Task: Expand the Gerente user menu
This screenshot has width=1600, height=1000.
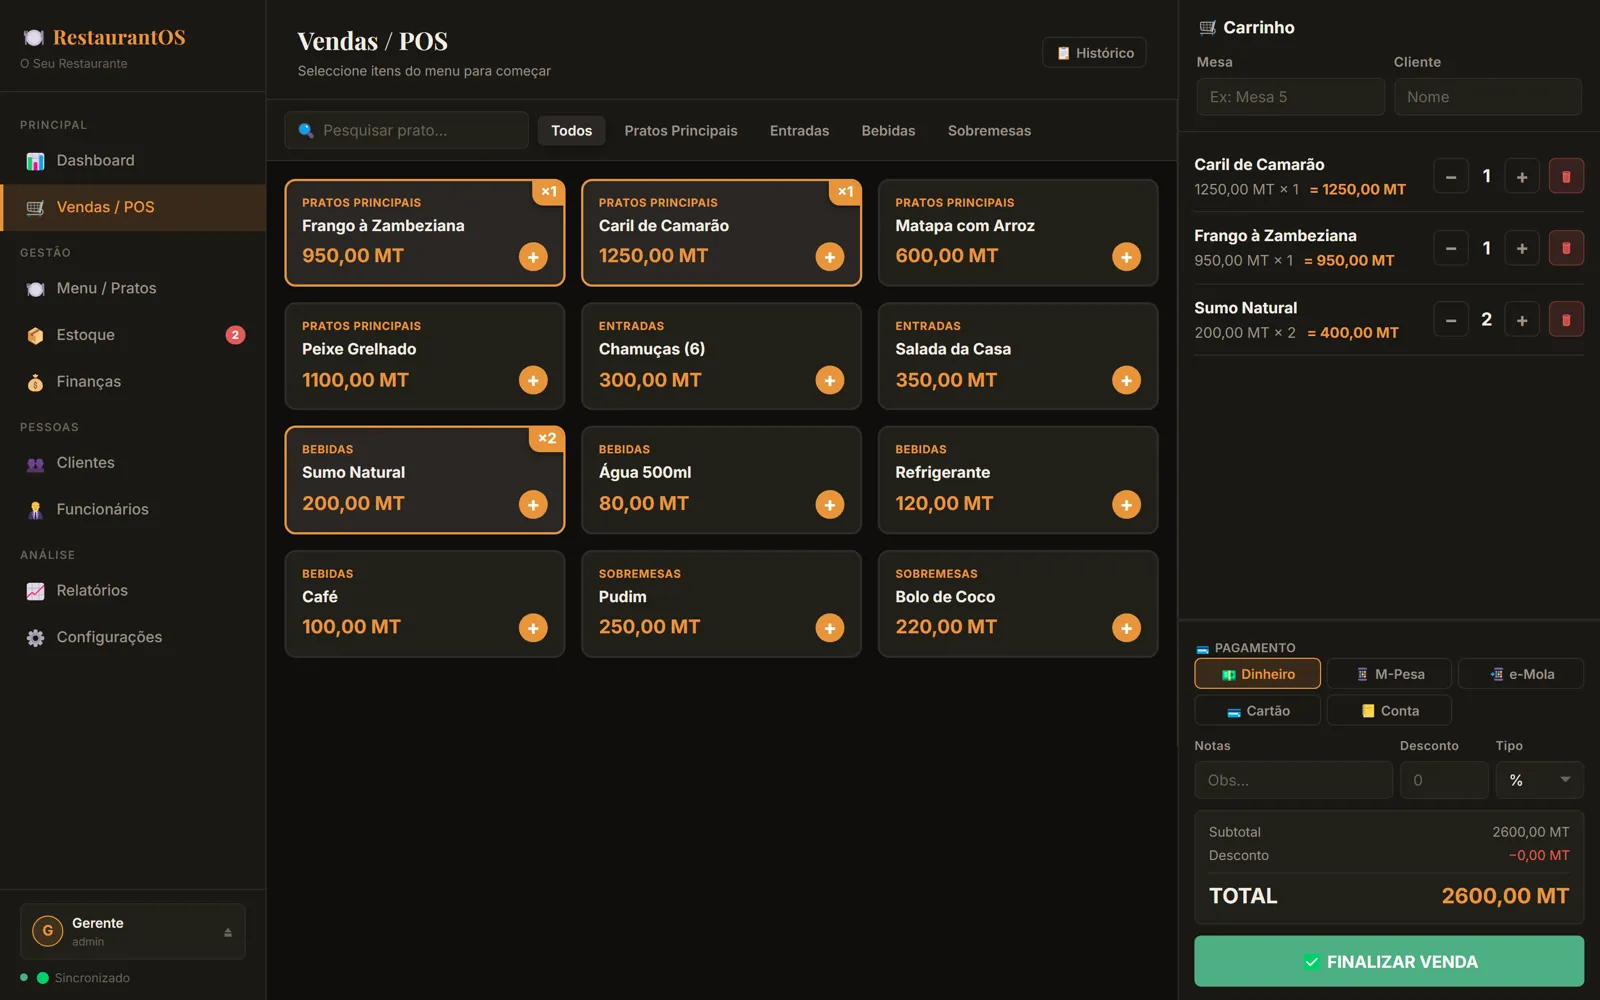Action: pyautogui.click(x=133, y=932)
